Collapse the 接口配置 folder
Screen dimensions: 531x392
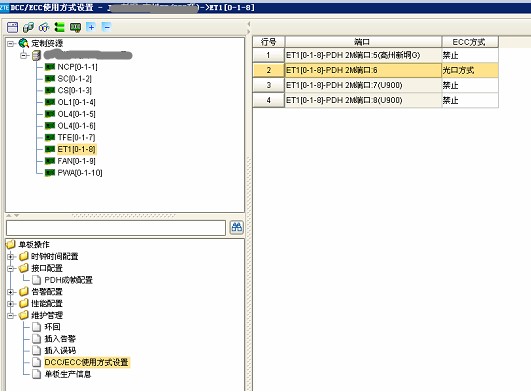click(11, 268)
